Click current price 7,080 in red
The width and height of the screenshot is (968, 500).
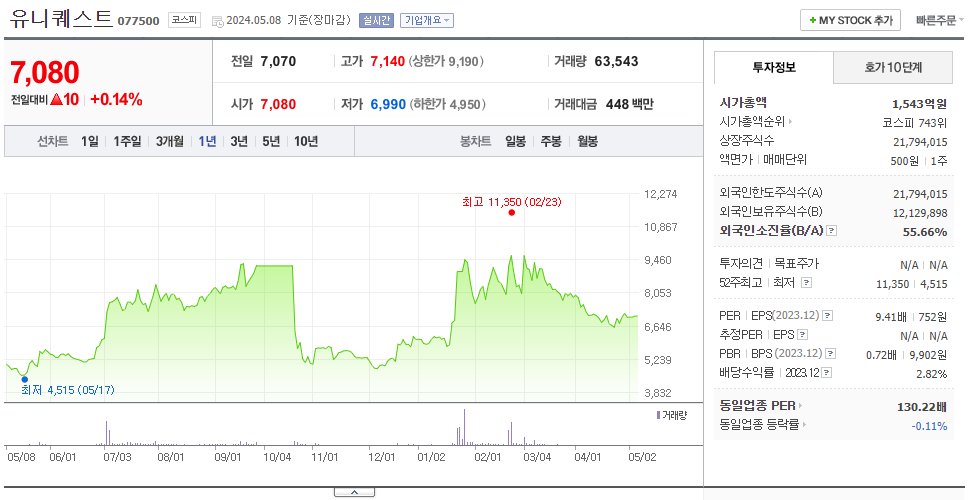click(44, 73)
